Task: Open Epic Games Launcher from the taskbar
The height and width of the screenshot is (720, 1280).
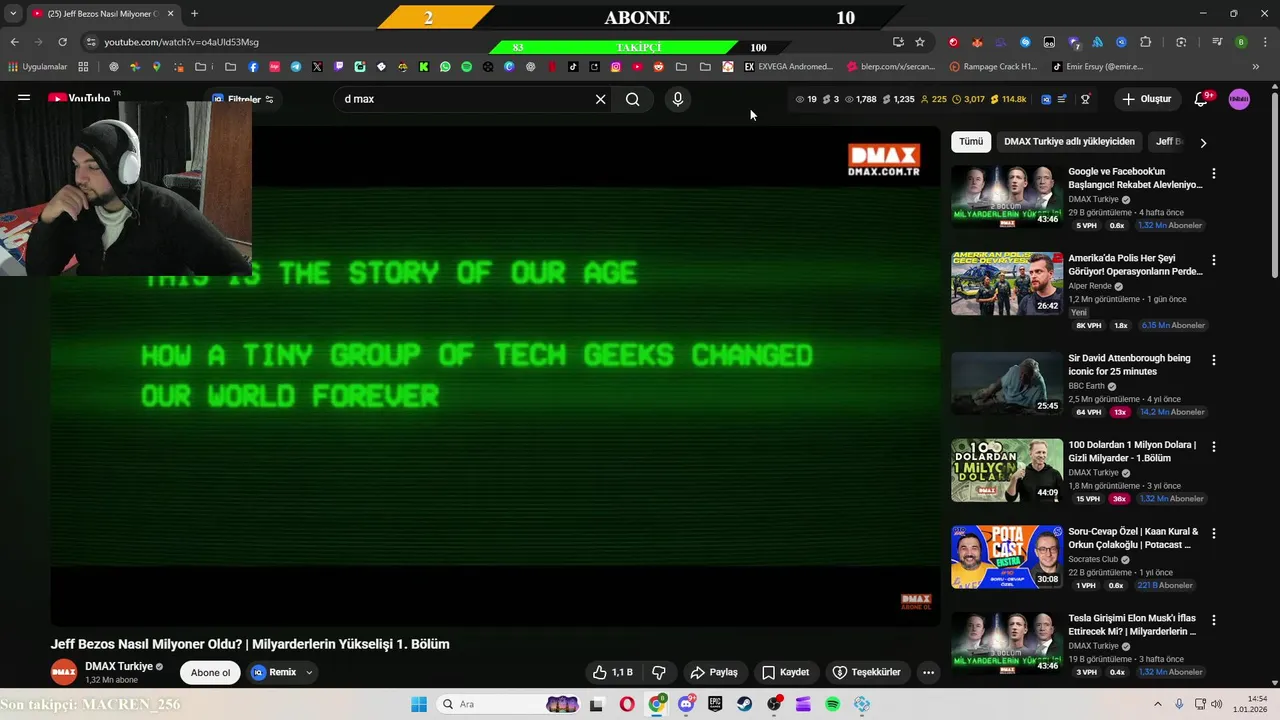Action: point(715,704)
